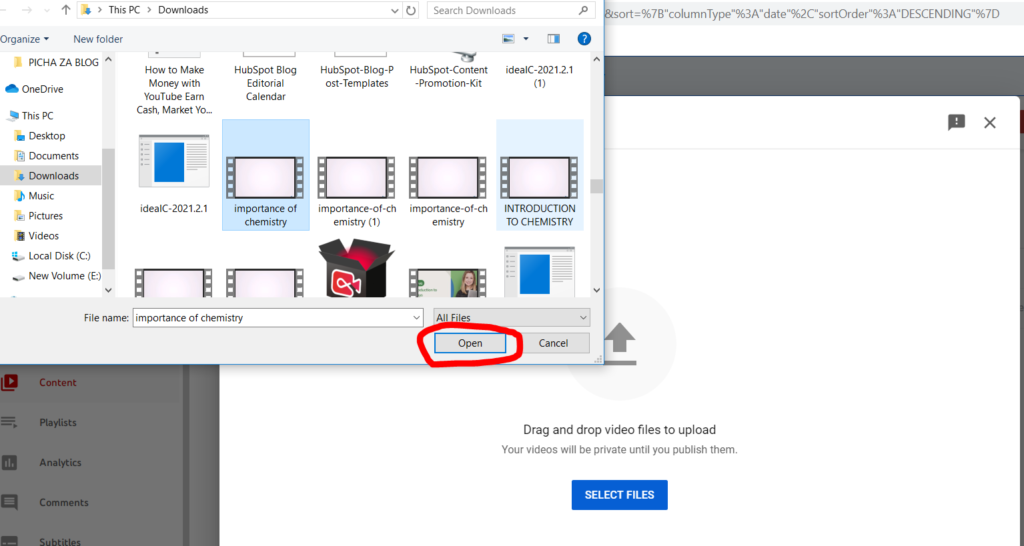The height and width of the screenshot is (546, 1024).
Task: Open Pictures in navigation pane
Action: [x=39, y=216]
